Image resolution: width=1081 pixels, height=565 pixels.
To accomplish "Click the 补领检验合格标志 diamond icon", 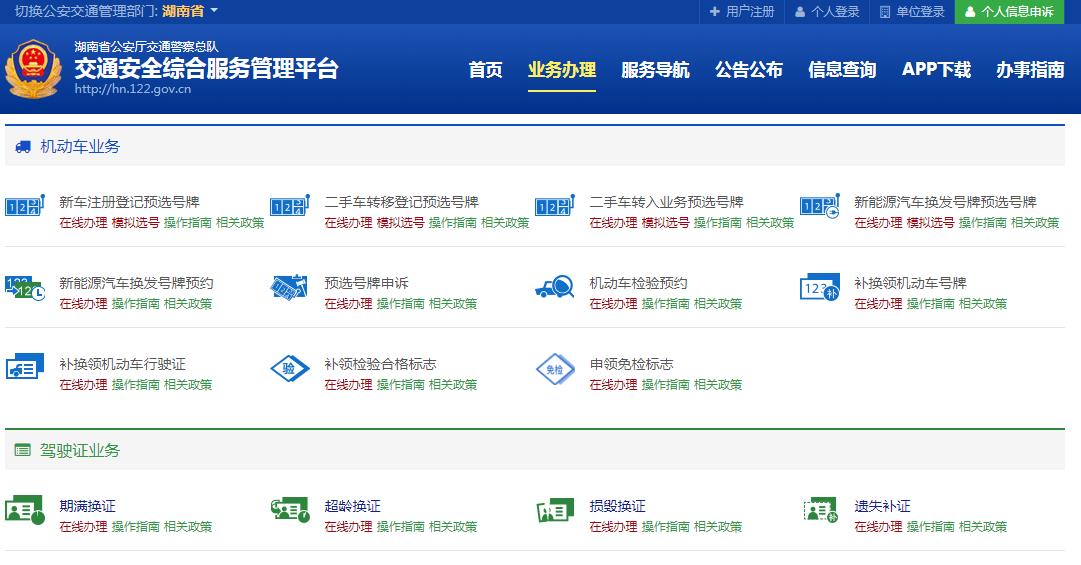I will [290, 369].
